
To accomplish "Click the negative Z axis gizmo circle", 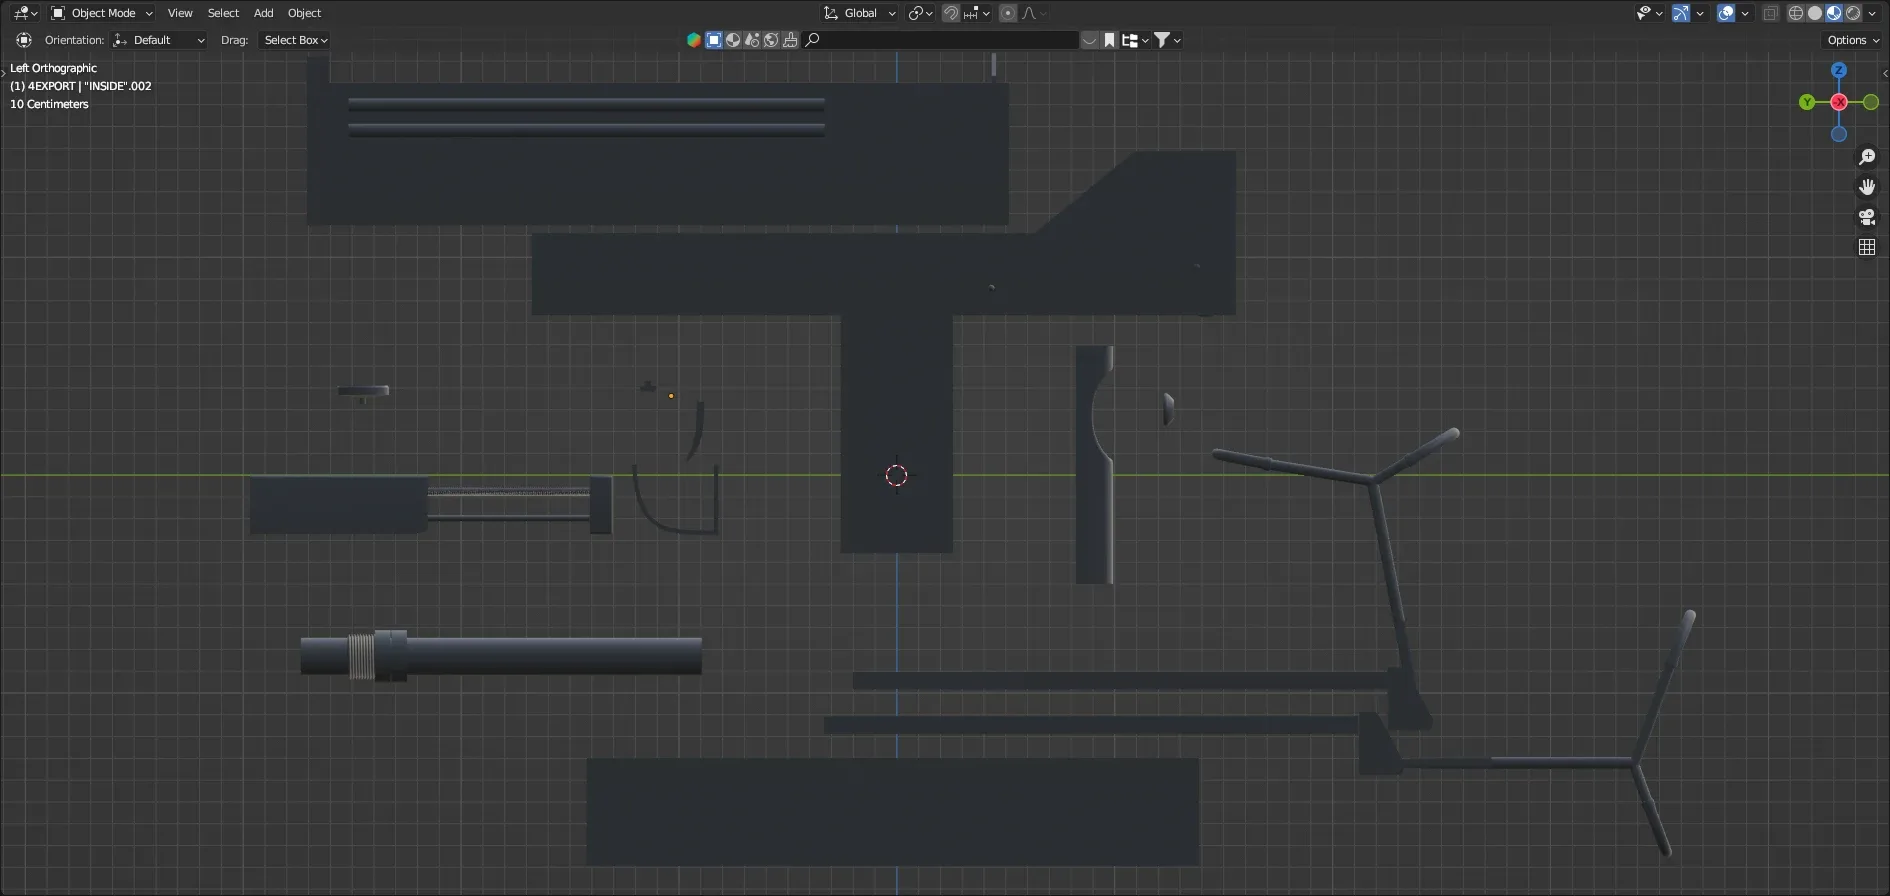I will 1838,134.
